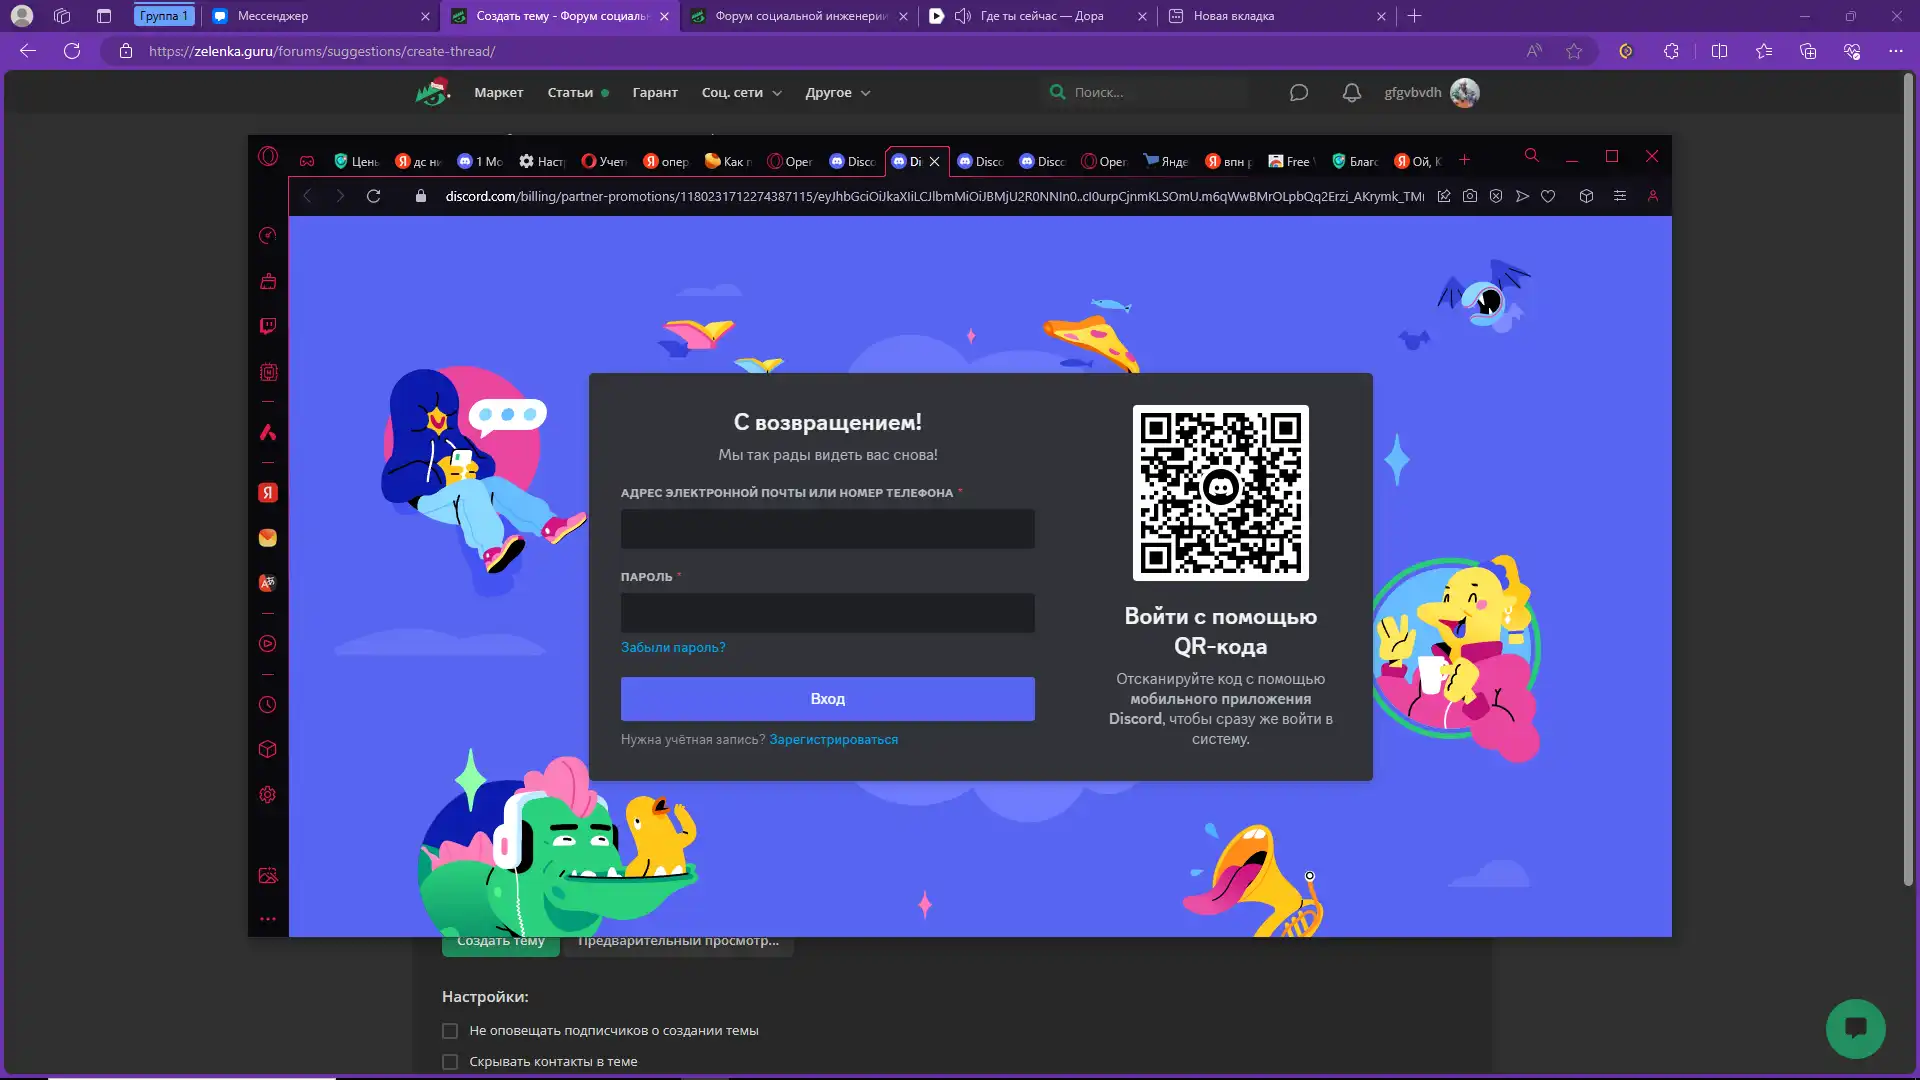Open Edge tab actions menu
This screenshot has height=1080, width=1920.
(104, 16)
